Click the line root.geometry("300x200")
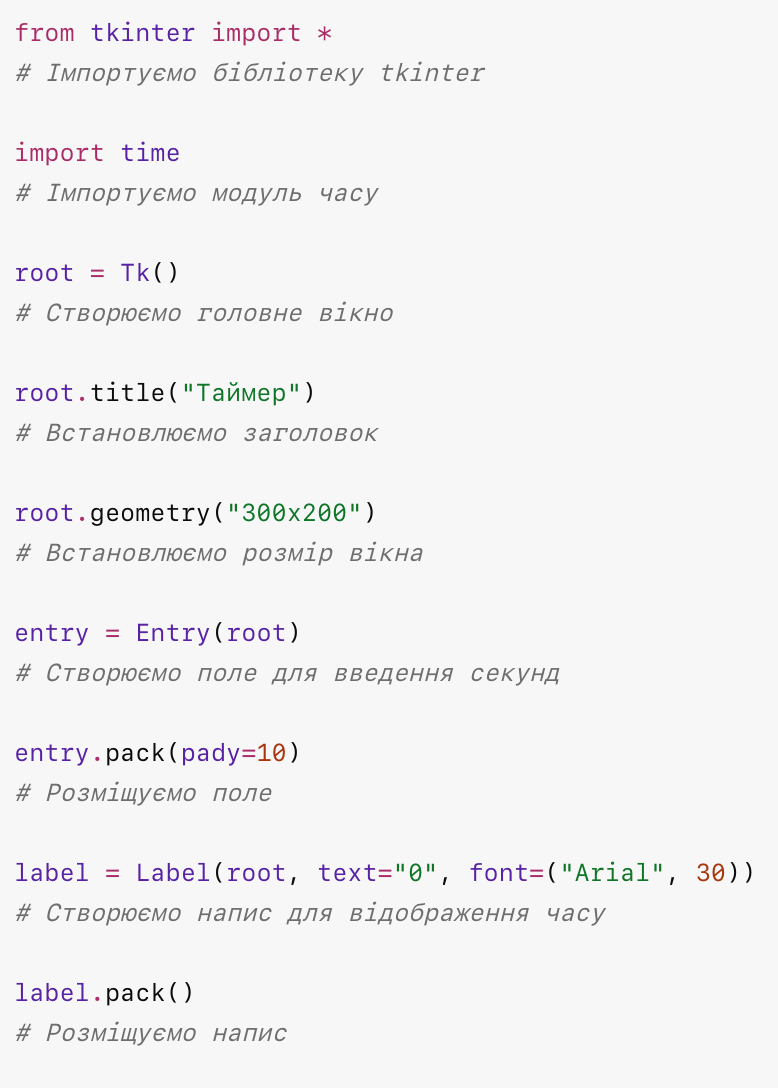This screenshot has height=1088, width=778. 196,513
